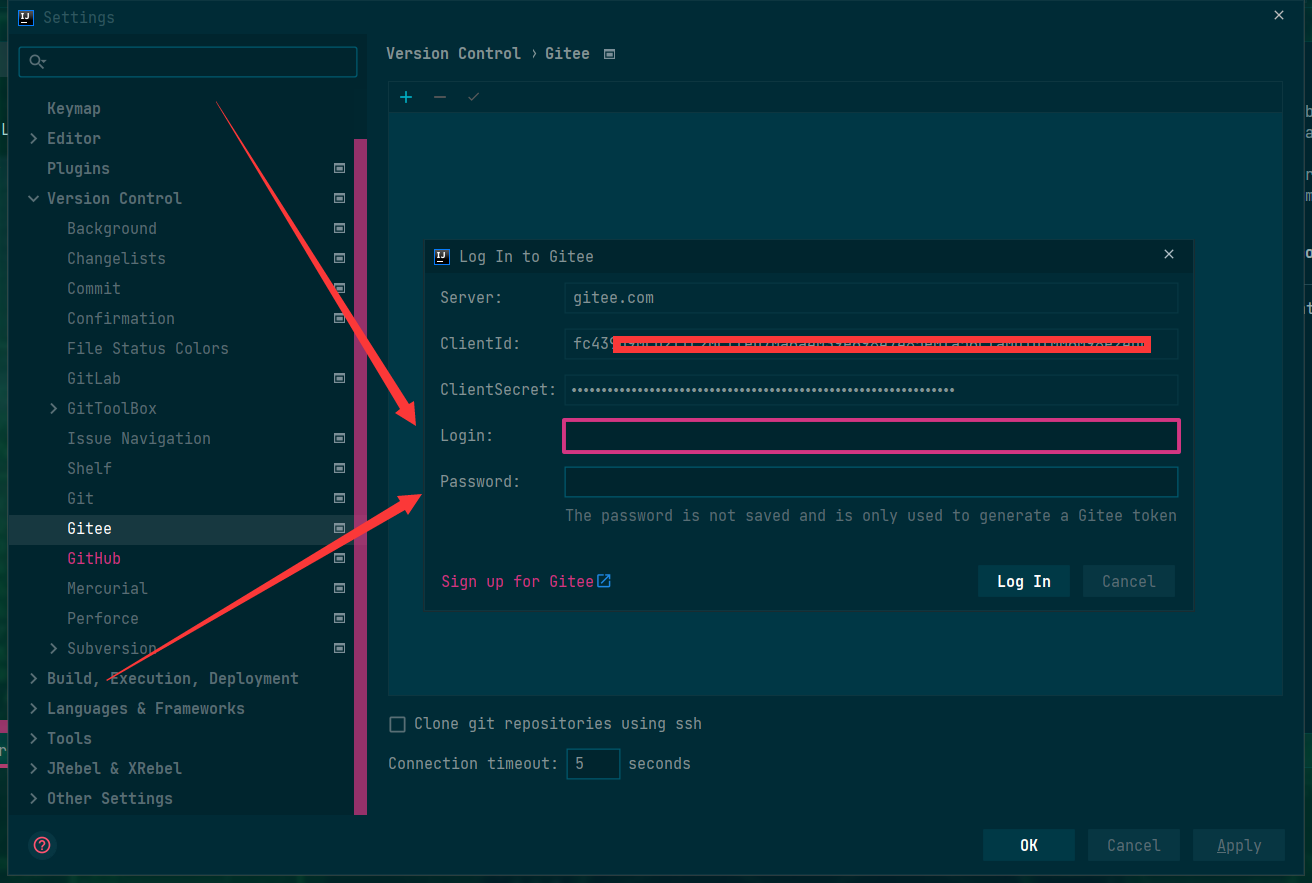
Task: Expand the GitToolBox node
Action: click(54, 408)
